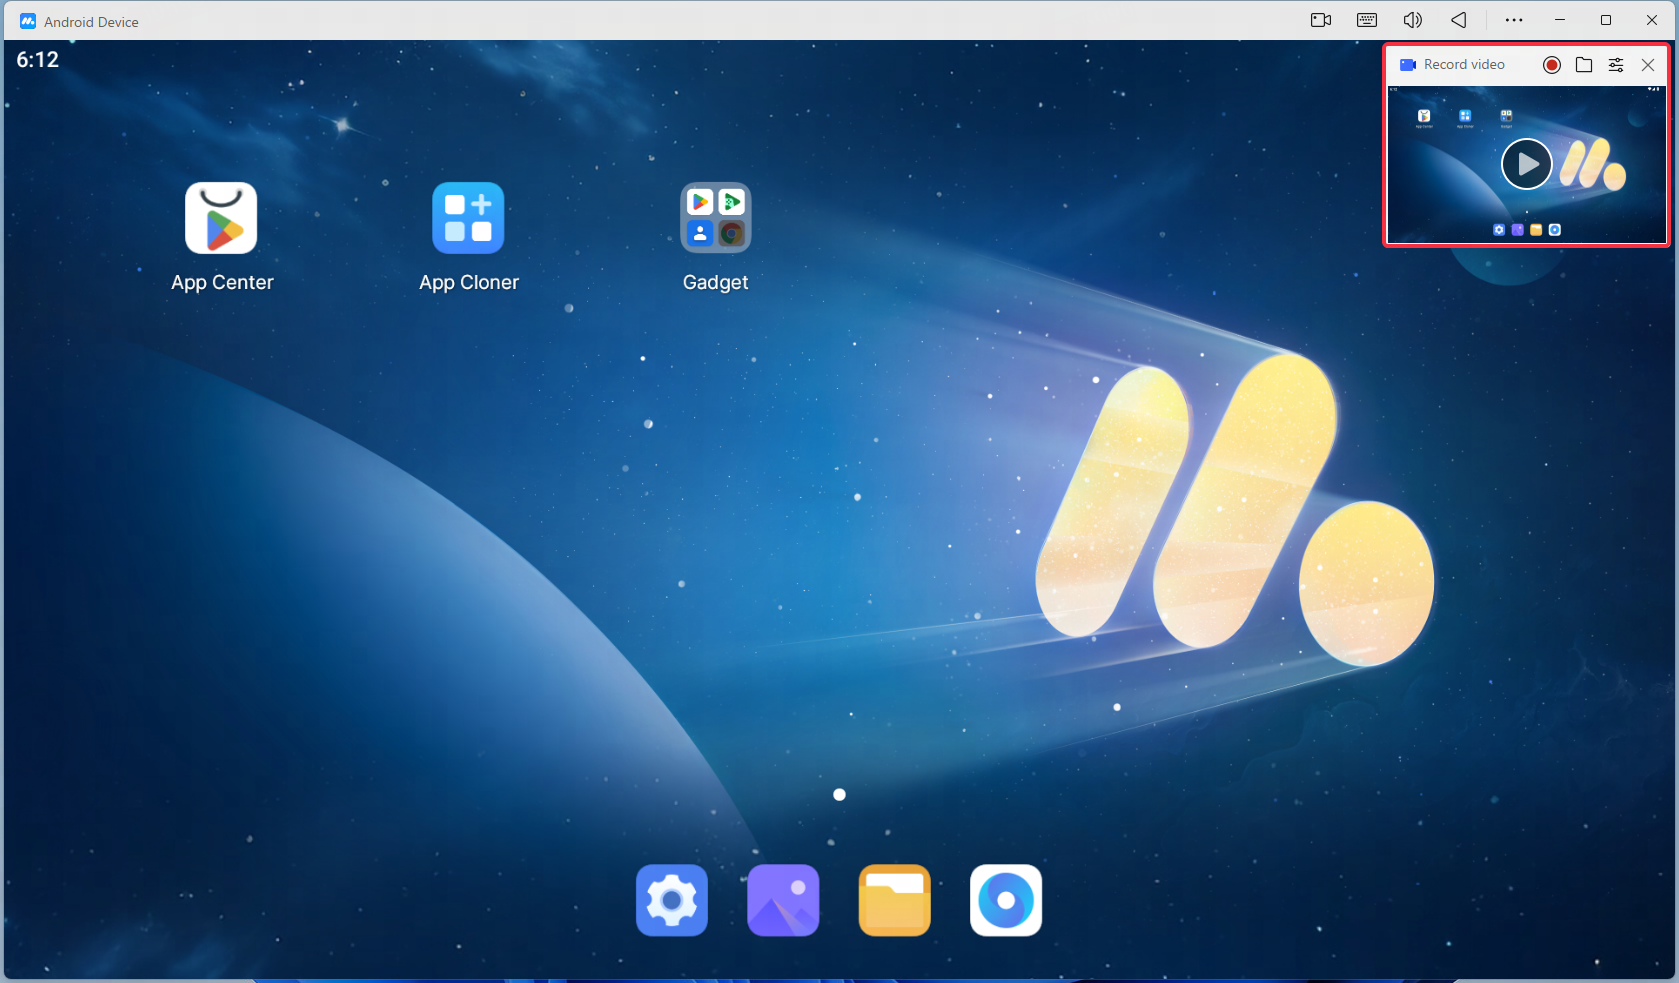The image size is (1679, 983).
Task: Click the Record video title label
Action: [x=1464, y=65]
